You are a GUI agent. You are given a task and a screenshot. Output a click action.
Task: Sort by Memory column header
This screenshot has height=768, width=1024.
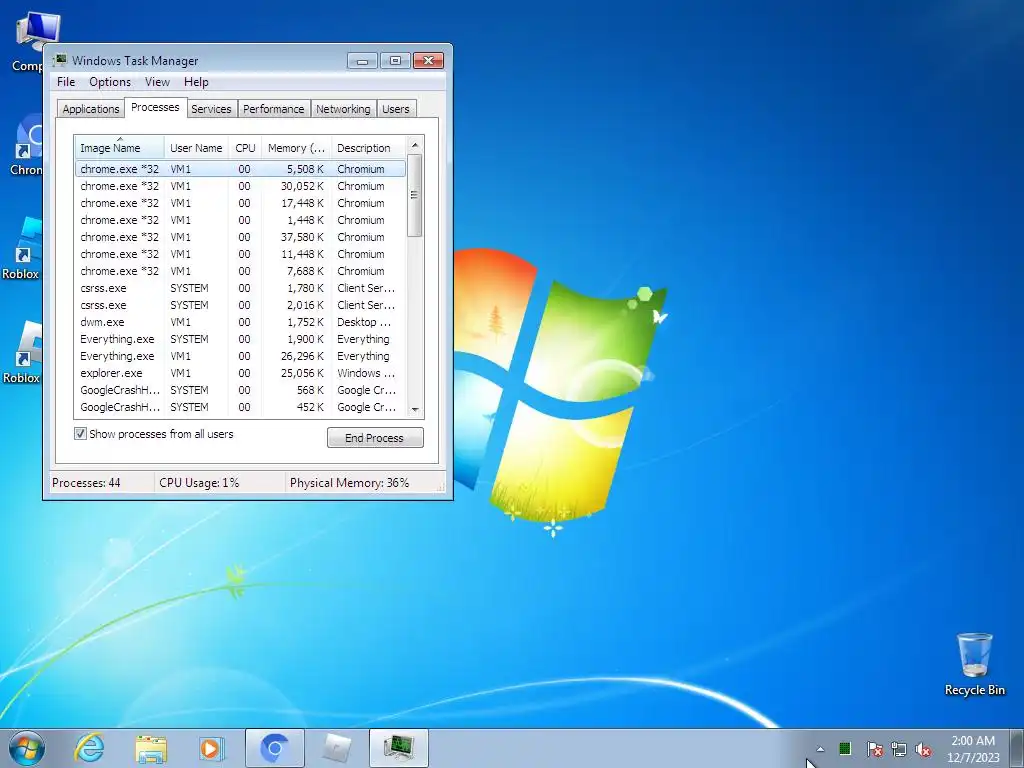pos(296,148)
